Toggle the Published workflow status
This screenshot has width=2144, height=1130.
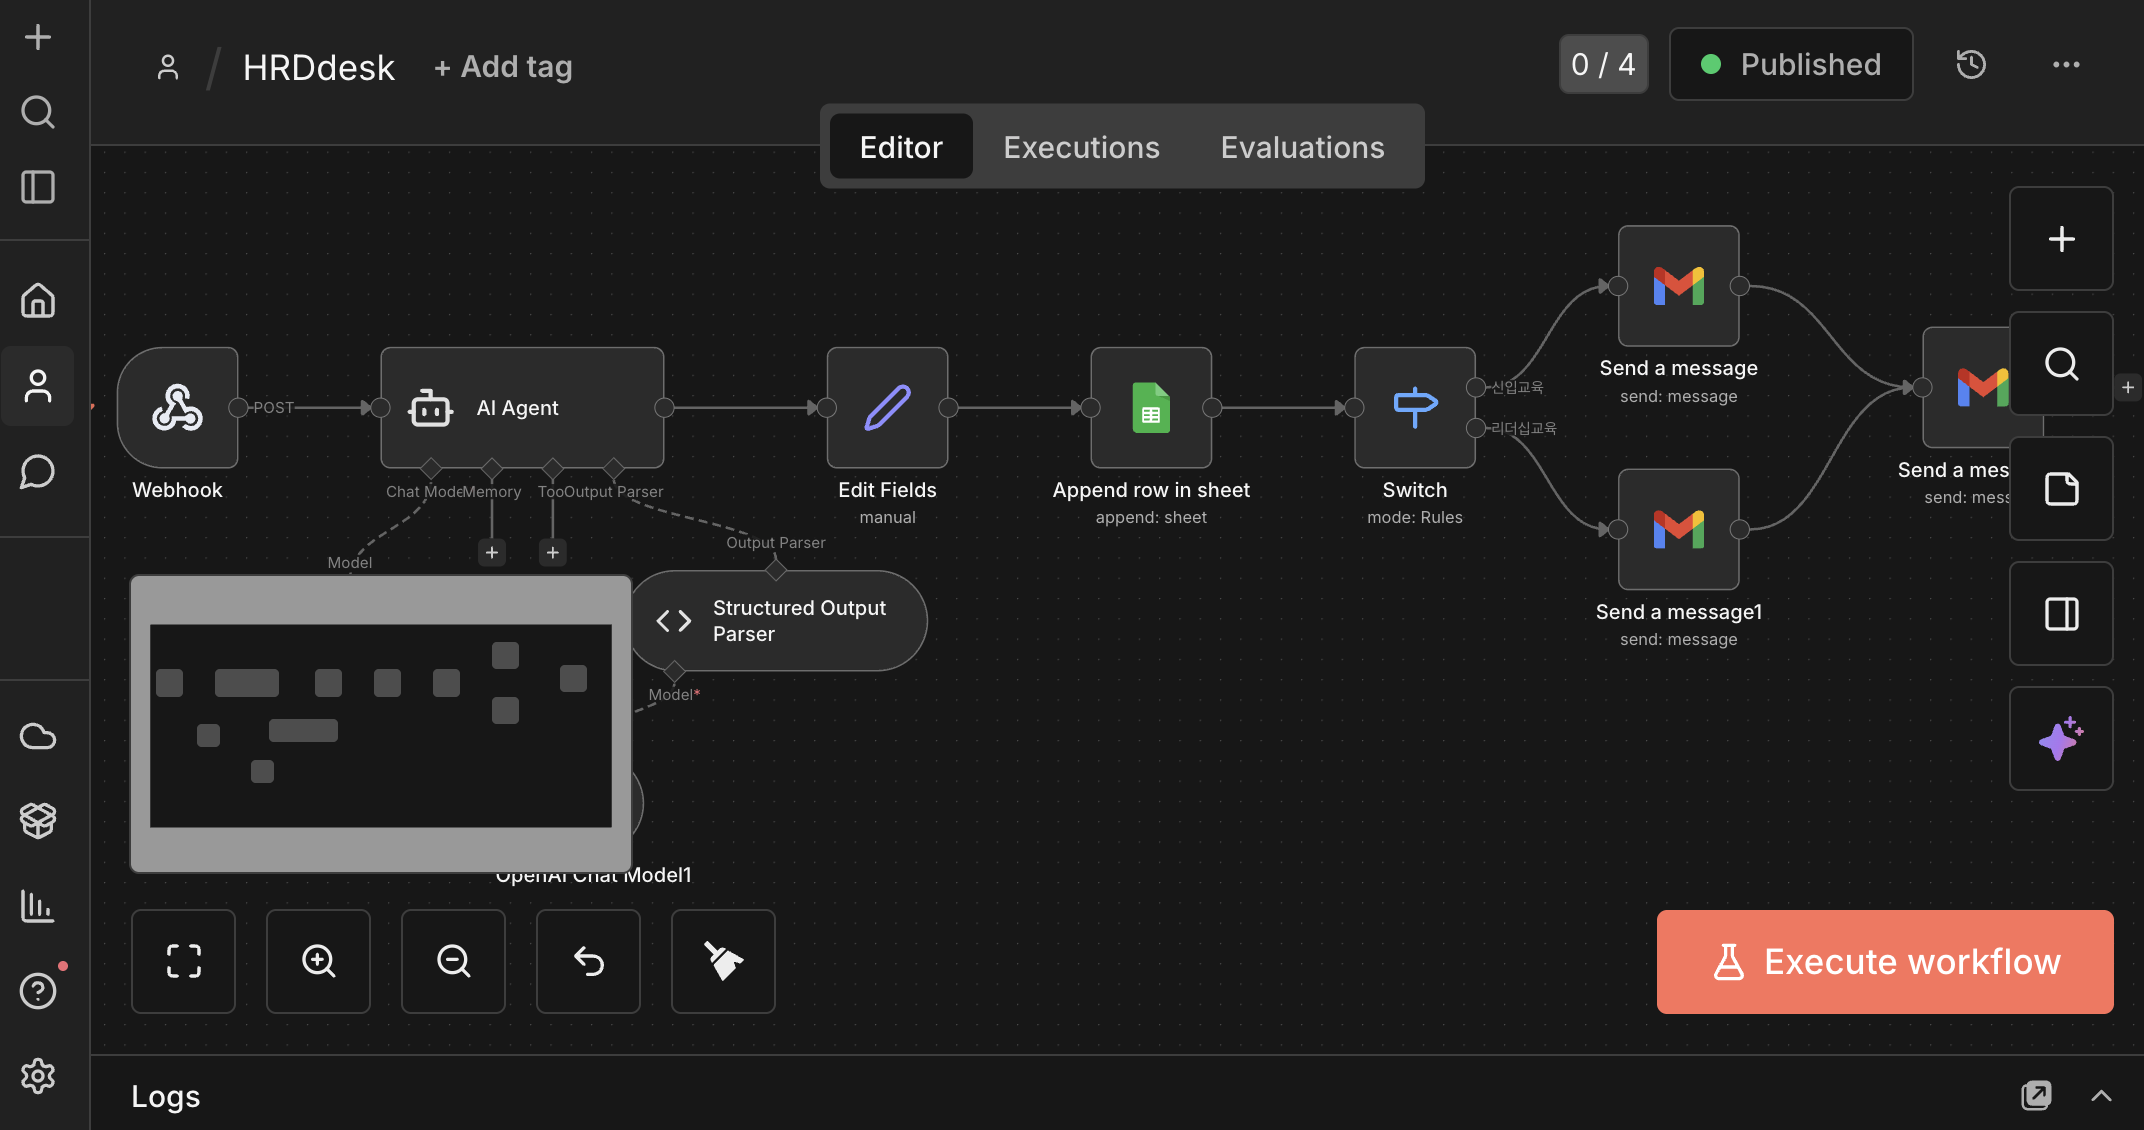click(1790, 65)
